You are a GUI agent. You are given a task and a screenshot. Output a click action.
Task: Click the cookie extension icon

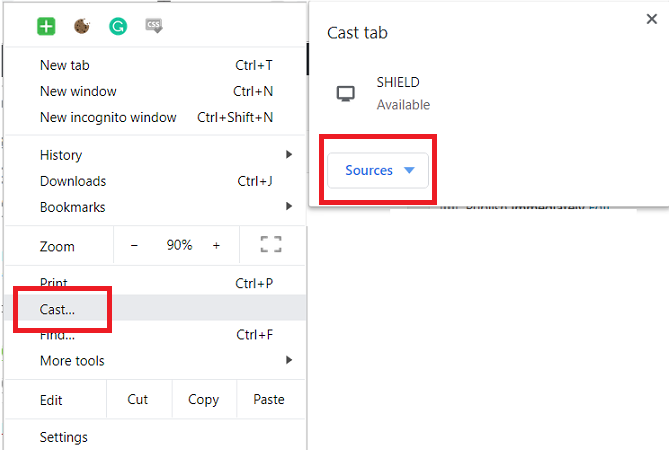pos(82,27)
